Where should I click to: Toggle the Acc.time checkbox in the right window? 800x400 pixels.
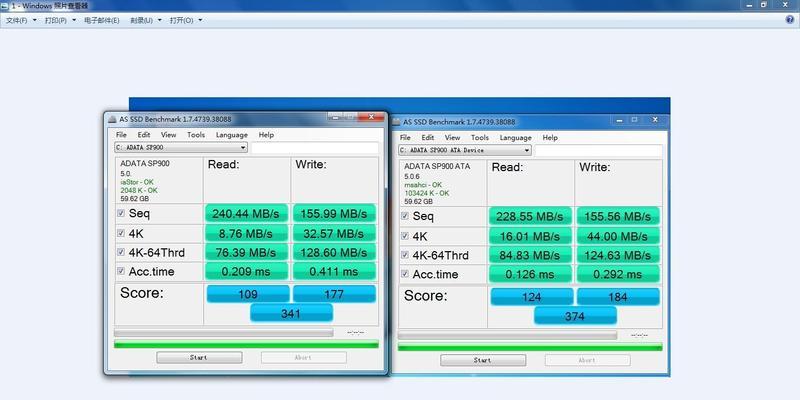point(405,274)
